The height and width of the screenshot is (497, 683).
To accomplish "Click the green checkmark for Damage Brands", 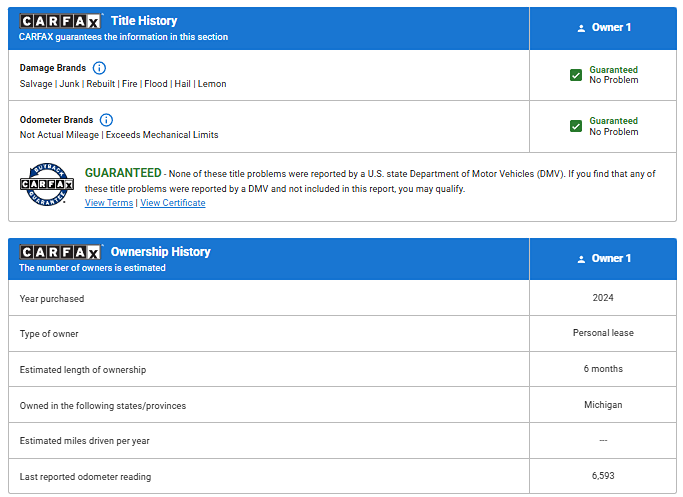I will point(576,75).
